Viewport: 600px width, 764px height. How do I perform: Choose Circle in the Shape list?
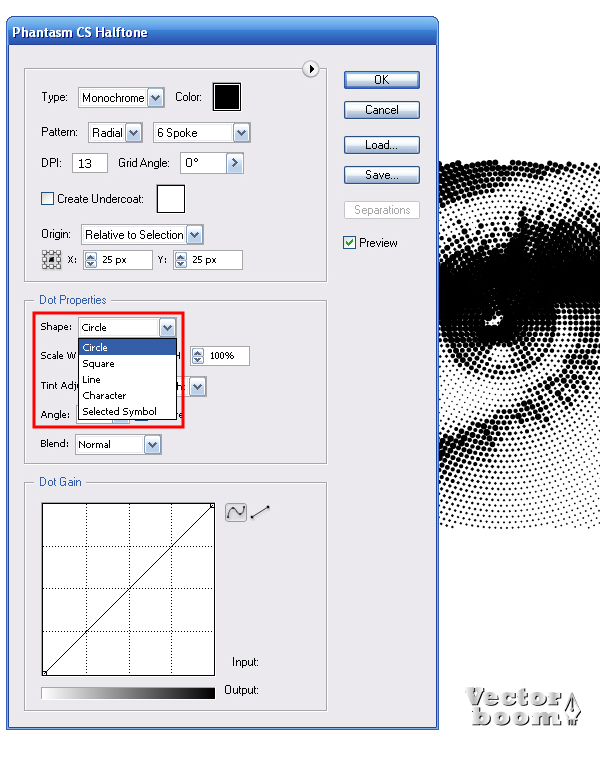pos(127,347)
